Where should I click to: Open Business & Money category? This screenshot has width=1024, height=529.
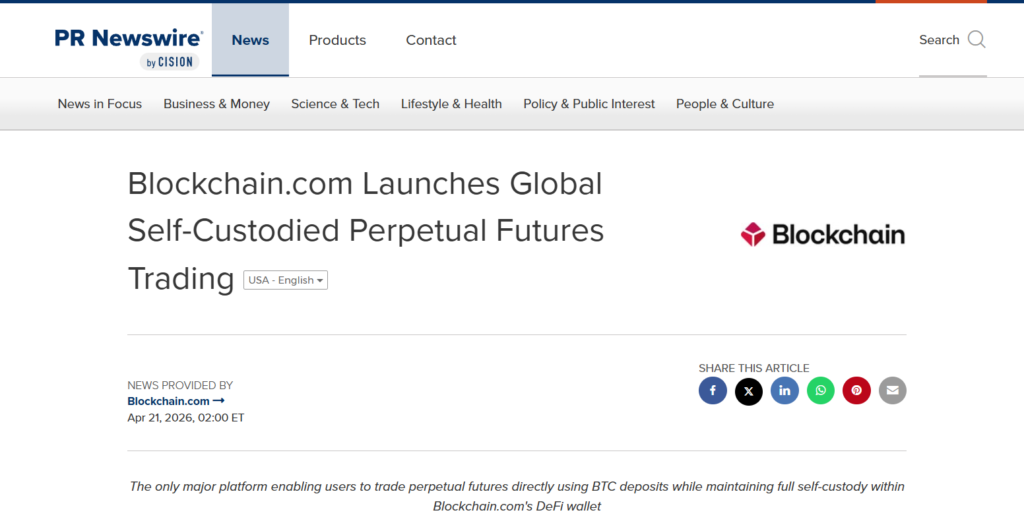pyautogui.click(x=216, y=104)
